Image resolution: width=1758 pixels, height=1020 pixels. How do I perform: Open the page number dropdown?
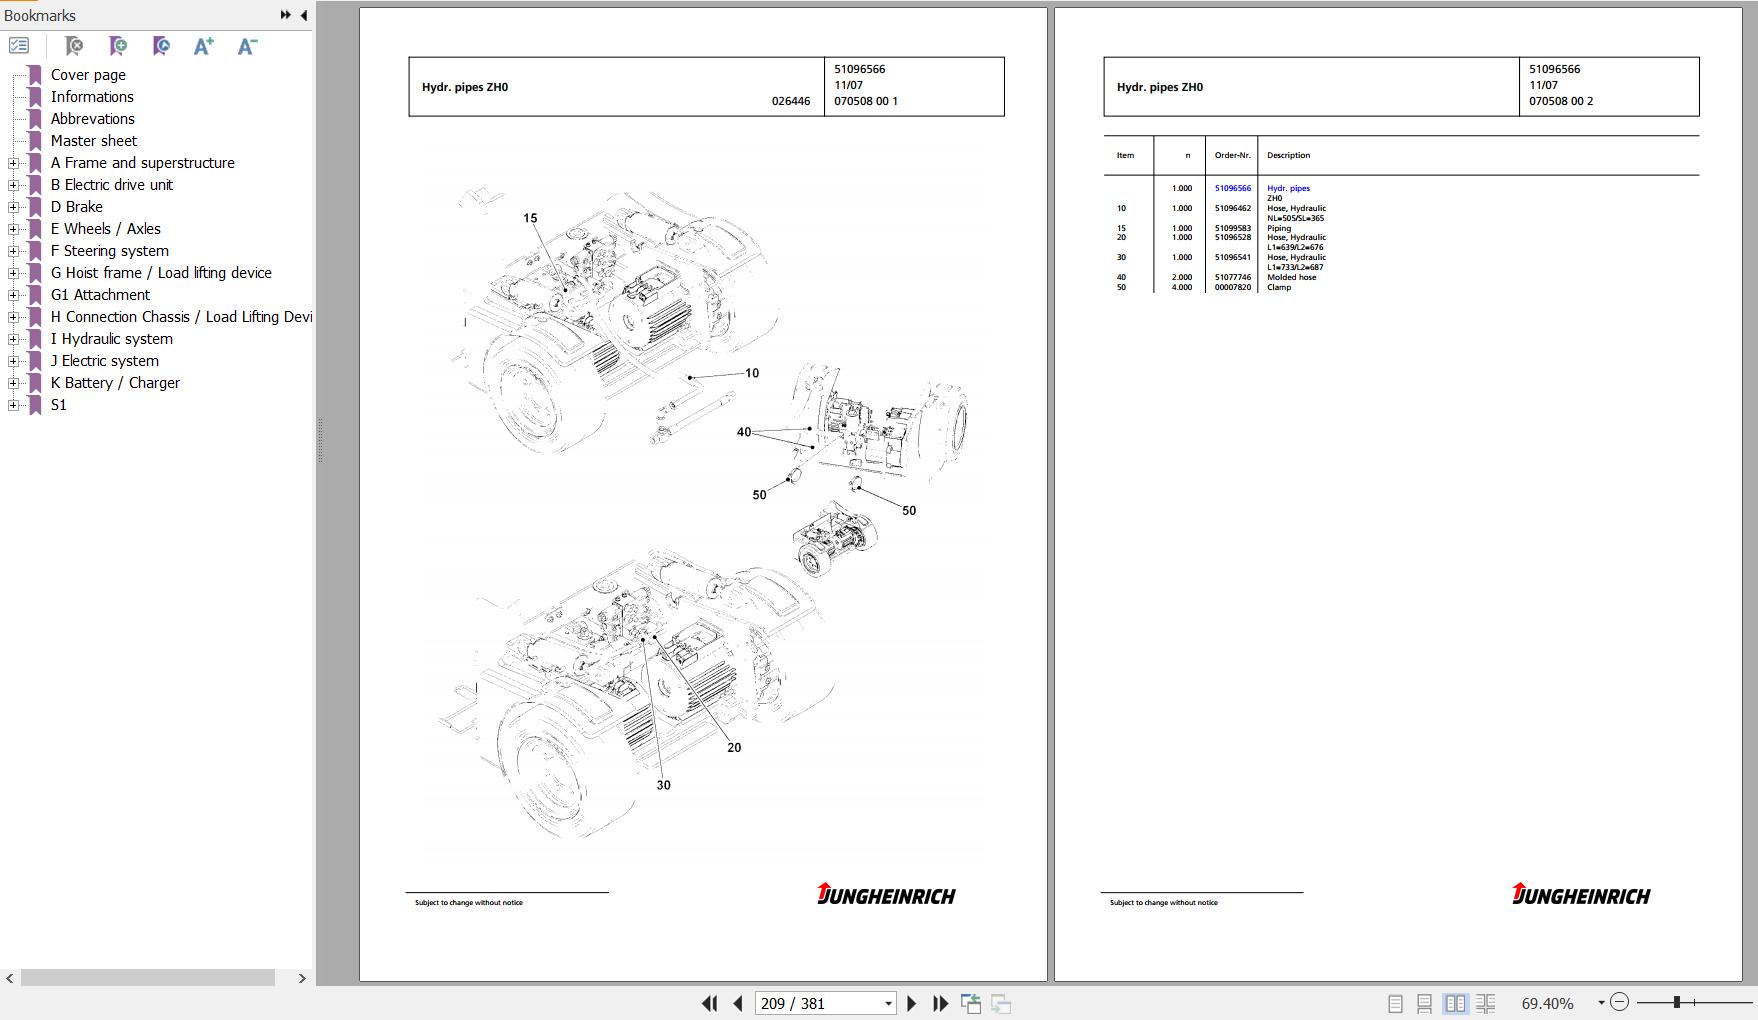coord(887,1003)
